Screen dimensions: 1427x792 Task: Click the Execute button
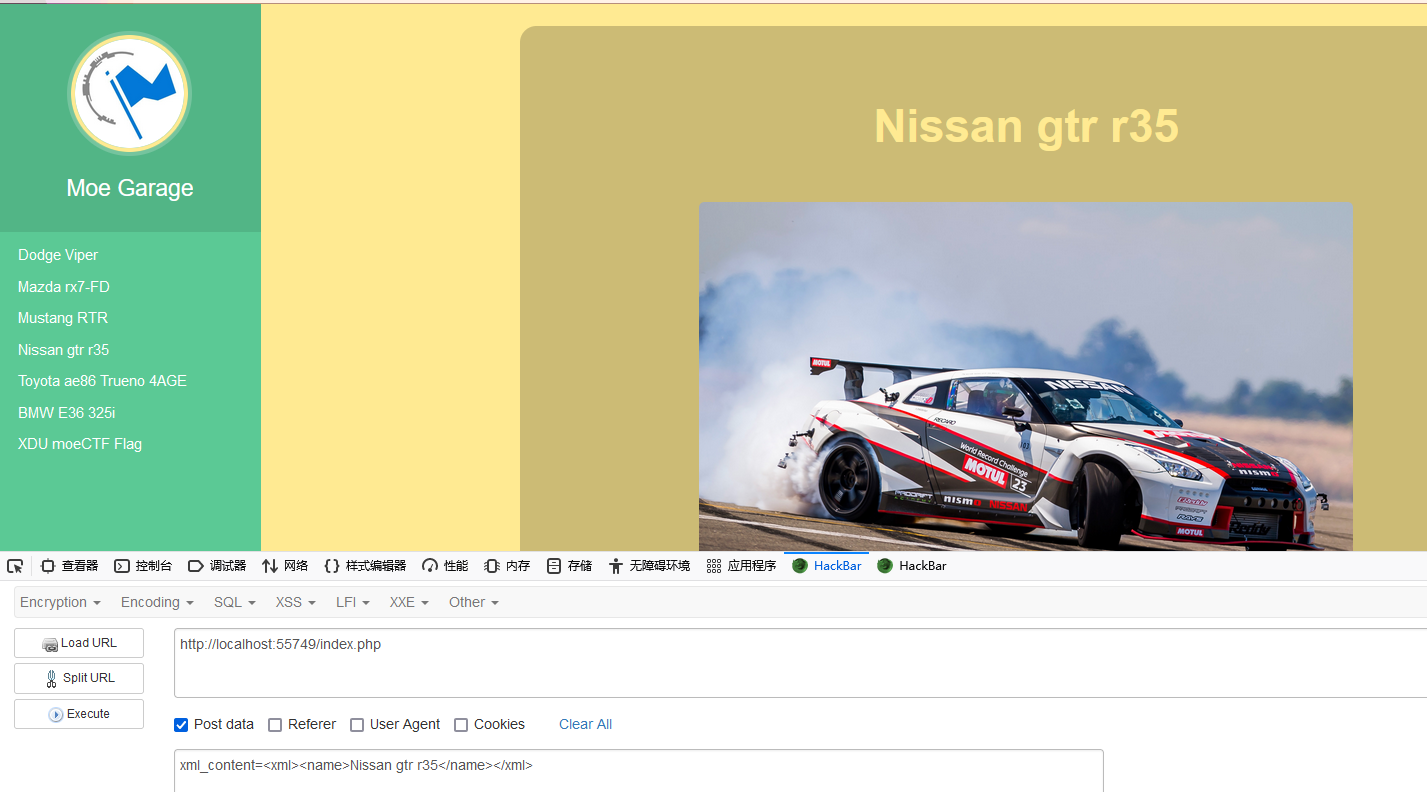pyautogui.click(x=79, y=714)
